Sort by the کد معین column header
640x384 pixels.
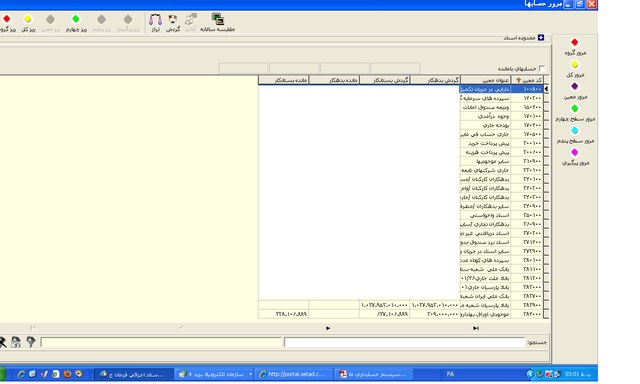coord(527,80)
